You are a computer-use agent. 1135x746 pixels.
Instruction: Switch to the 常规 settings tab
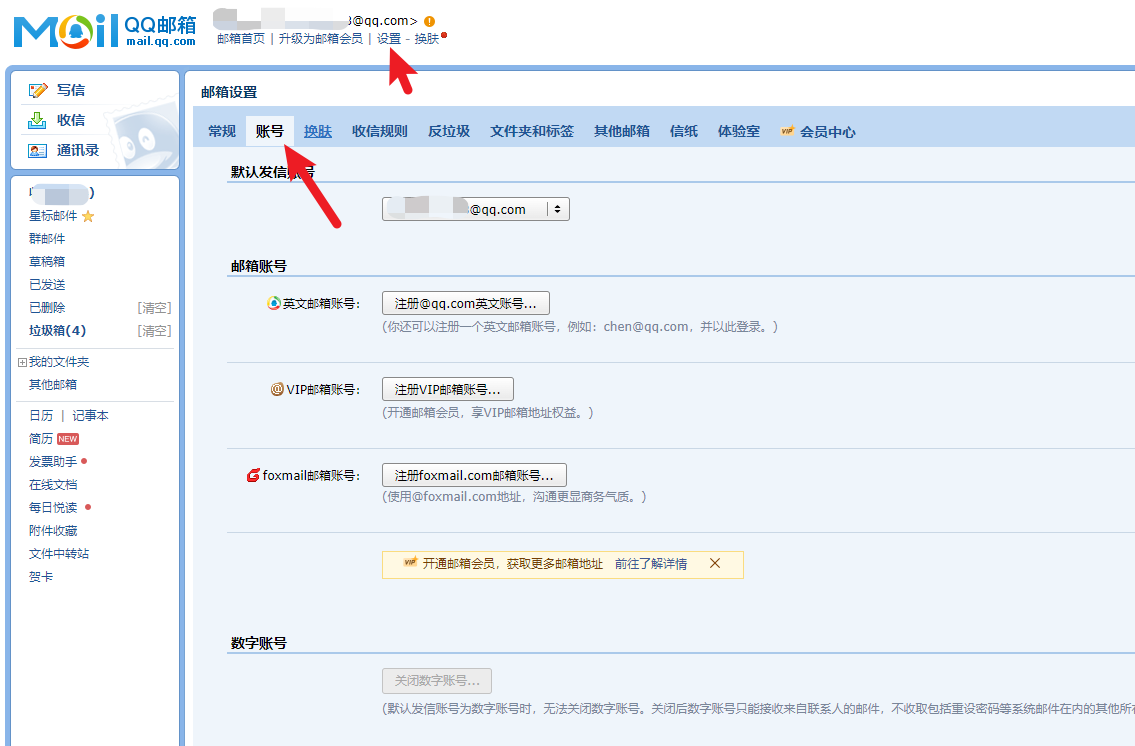click(222, 131)
